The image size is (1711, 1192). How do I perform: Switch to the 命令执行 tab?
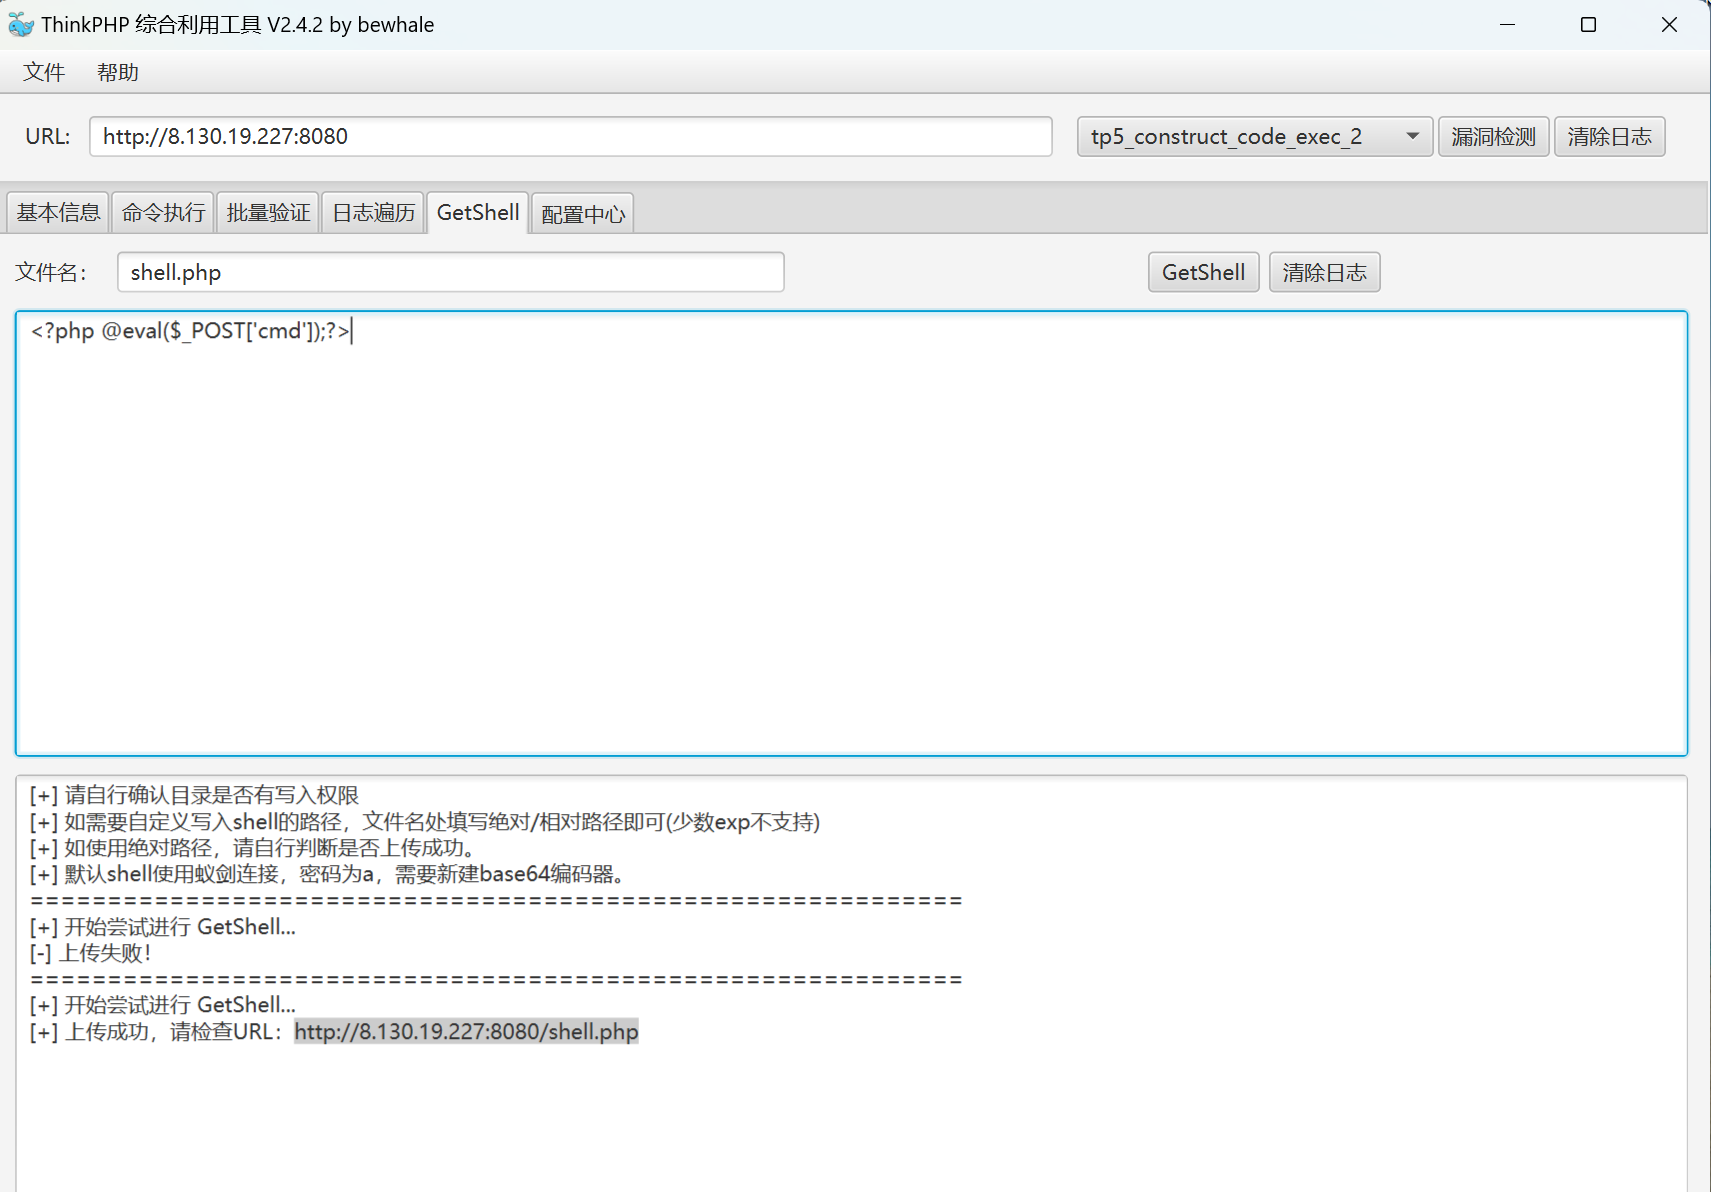pos(163,213)
